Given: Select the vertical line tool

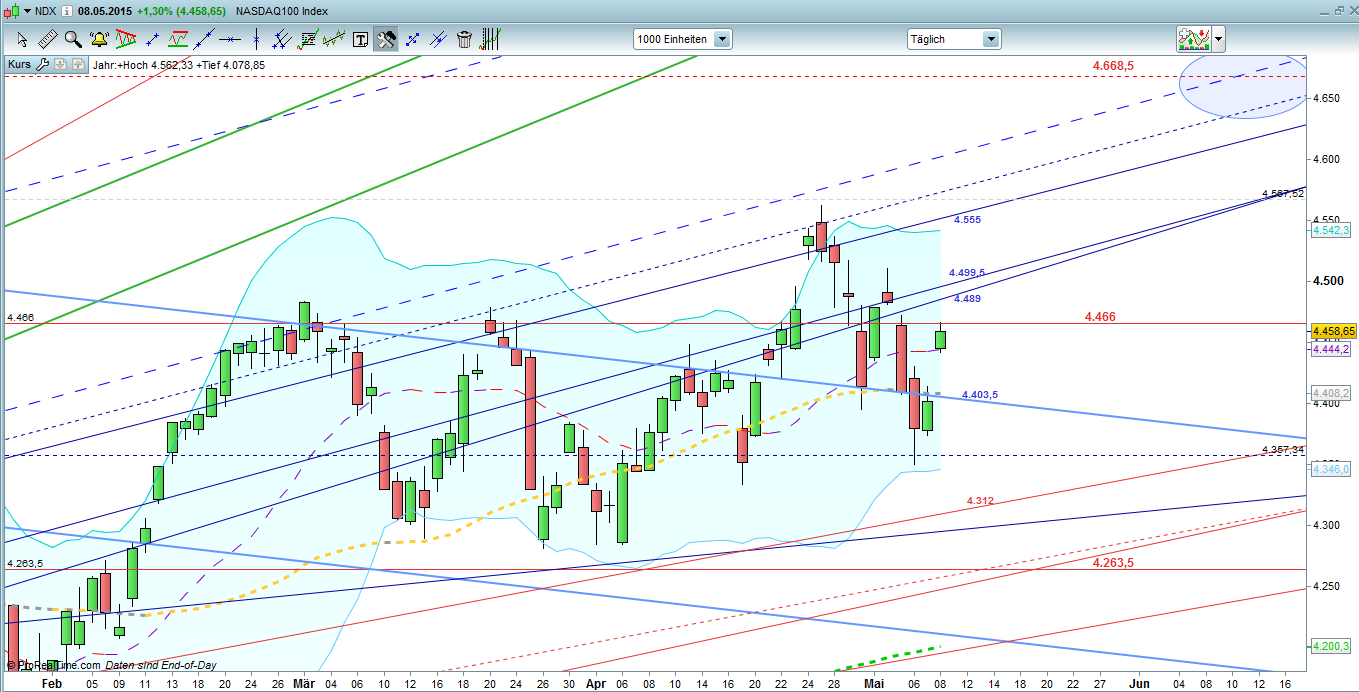Looking at the screenshot, I should tap(256, 39).
